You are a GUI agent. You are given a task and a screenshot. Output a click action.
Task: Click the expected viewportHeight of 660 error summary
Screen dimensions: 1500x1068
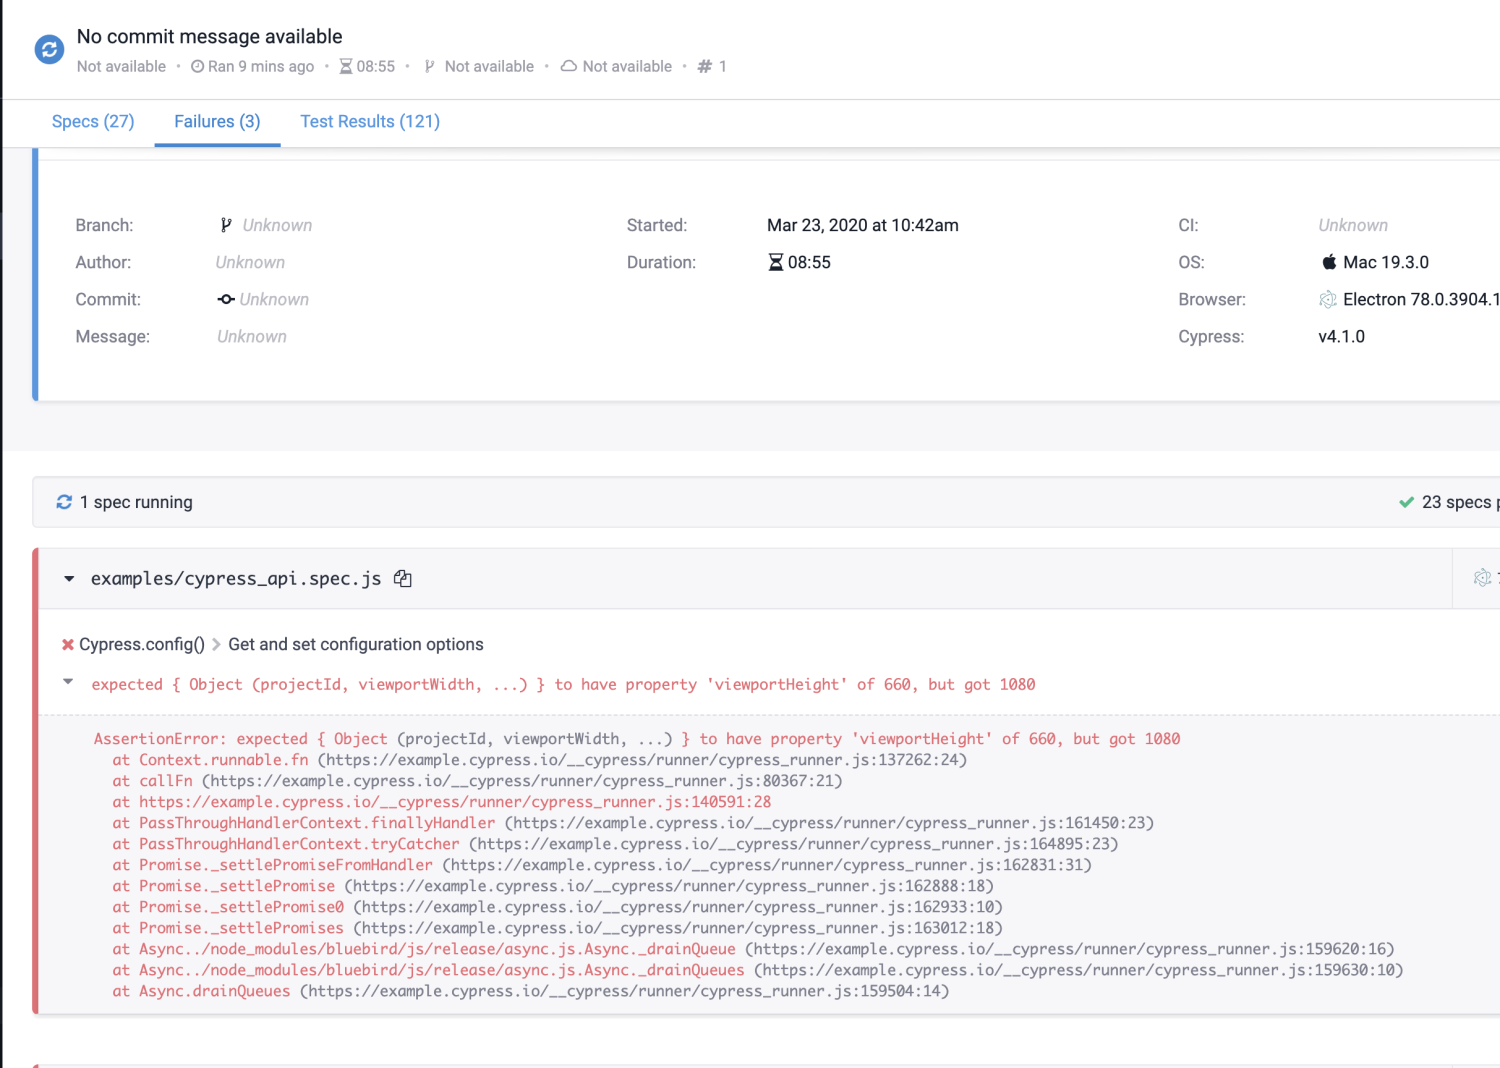(563, 685)
